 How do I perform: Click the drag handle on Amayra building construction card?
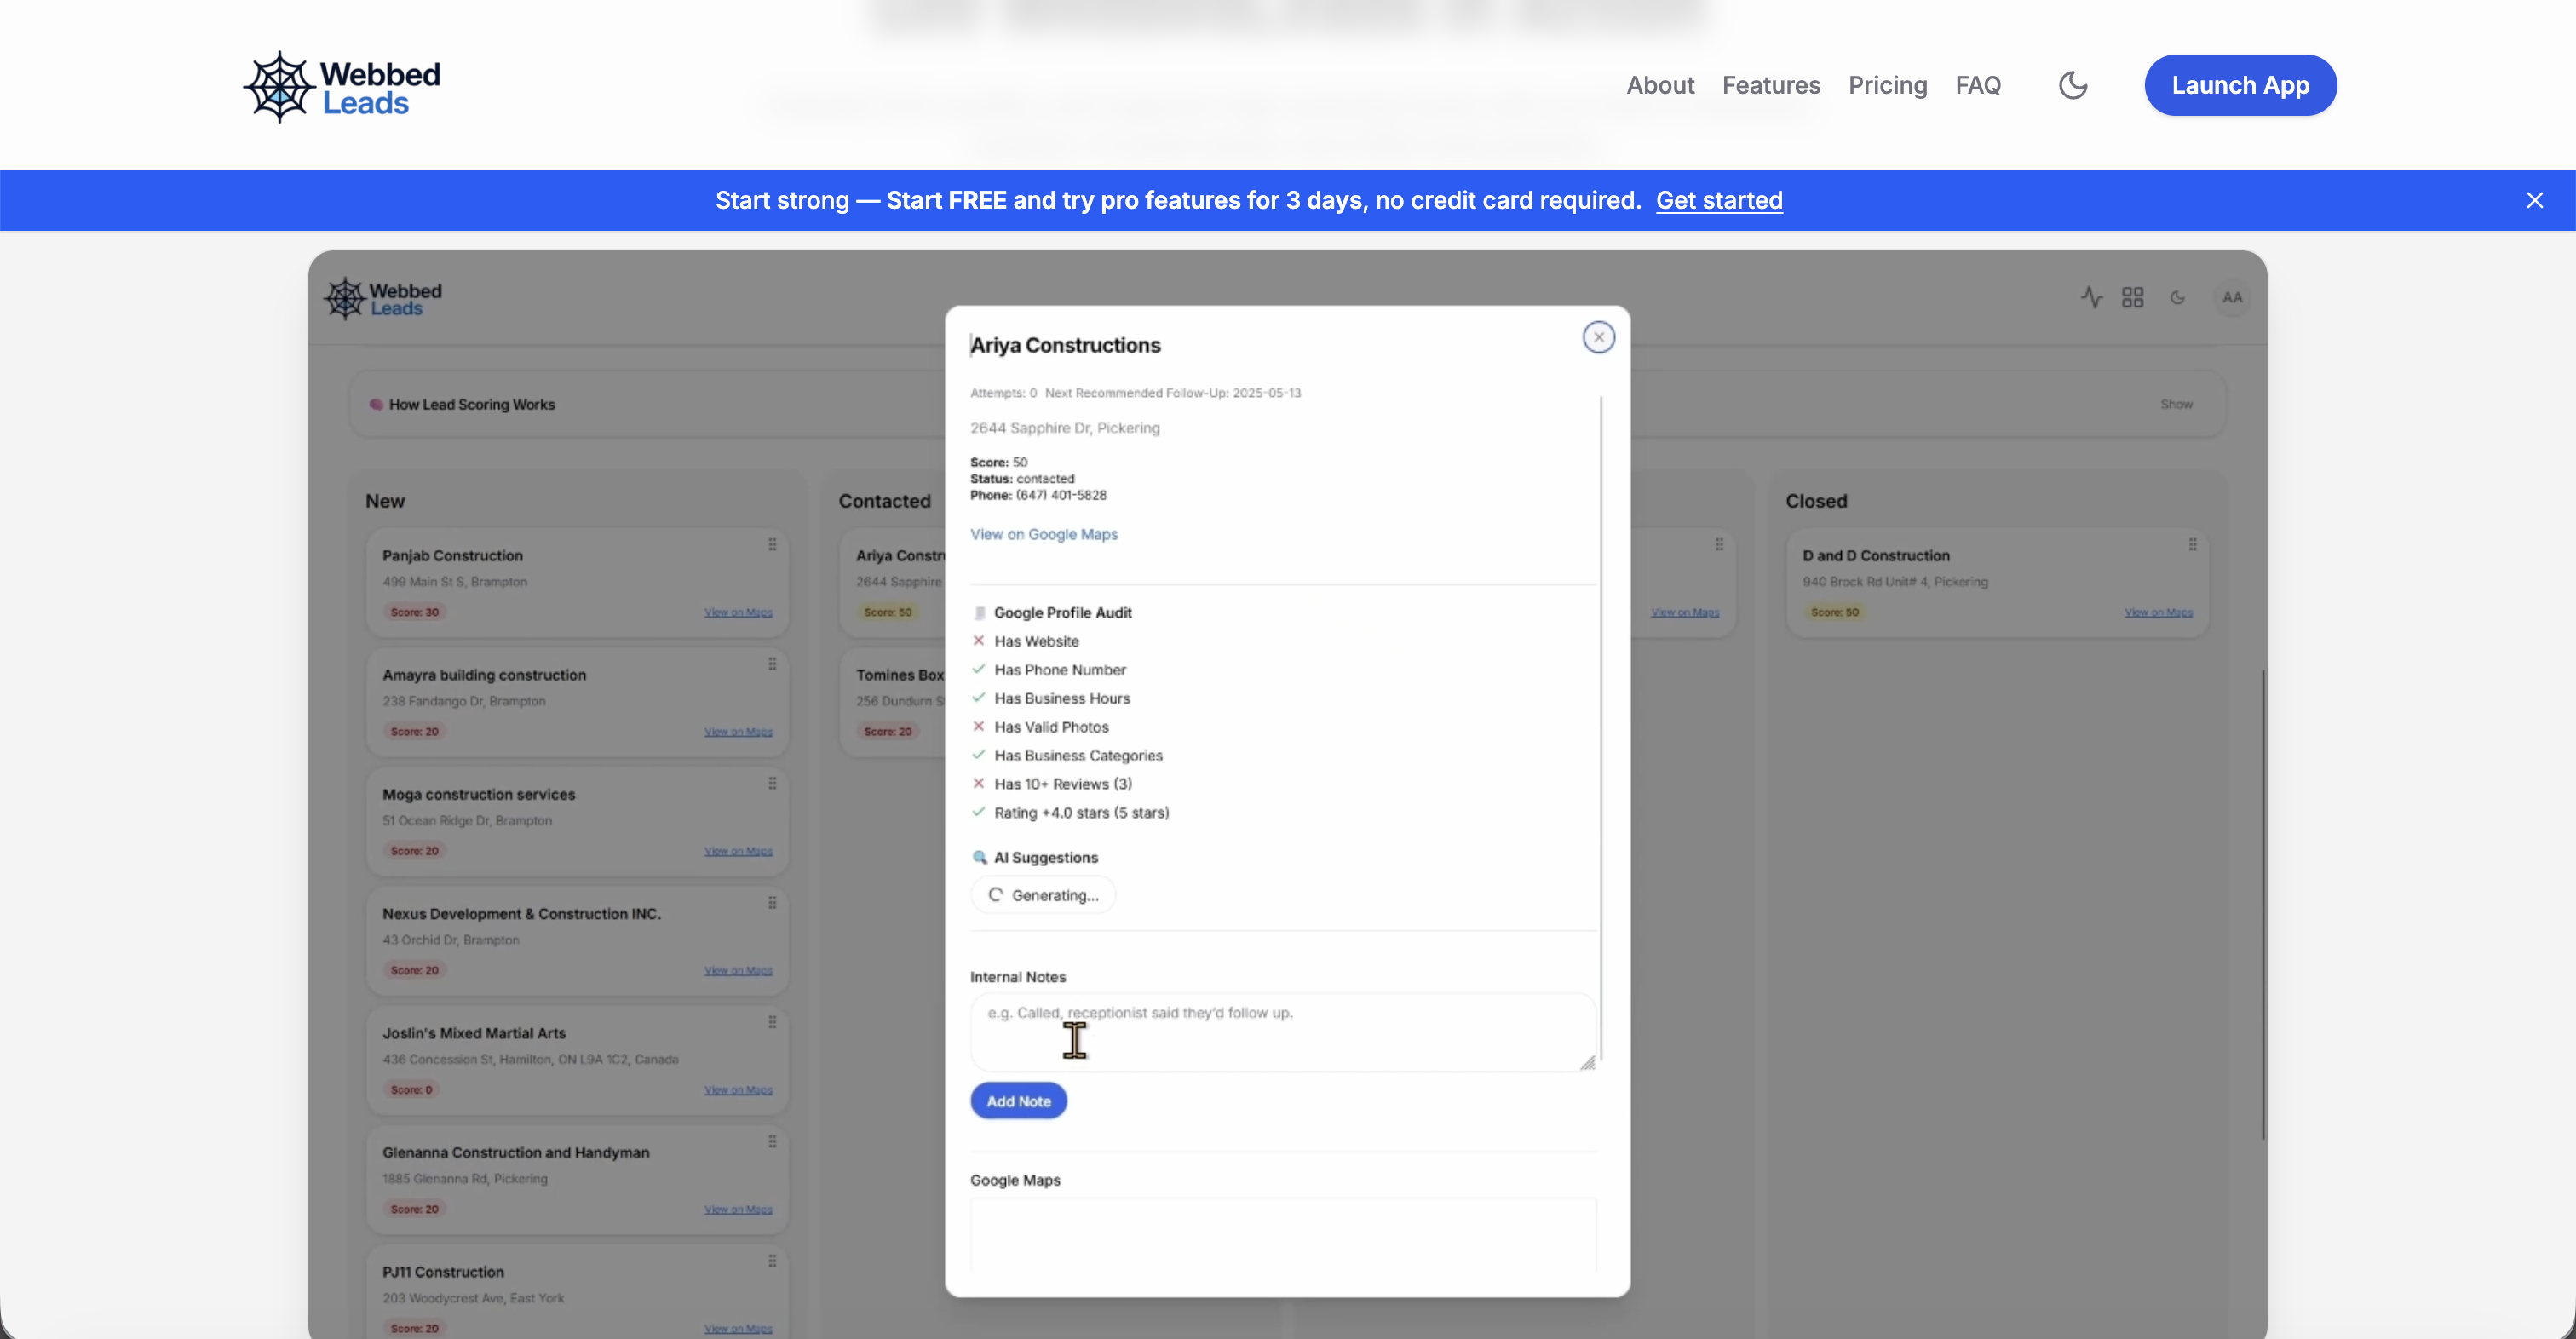click(x=772, y=664)
